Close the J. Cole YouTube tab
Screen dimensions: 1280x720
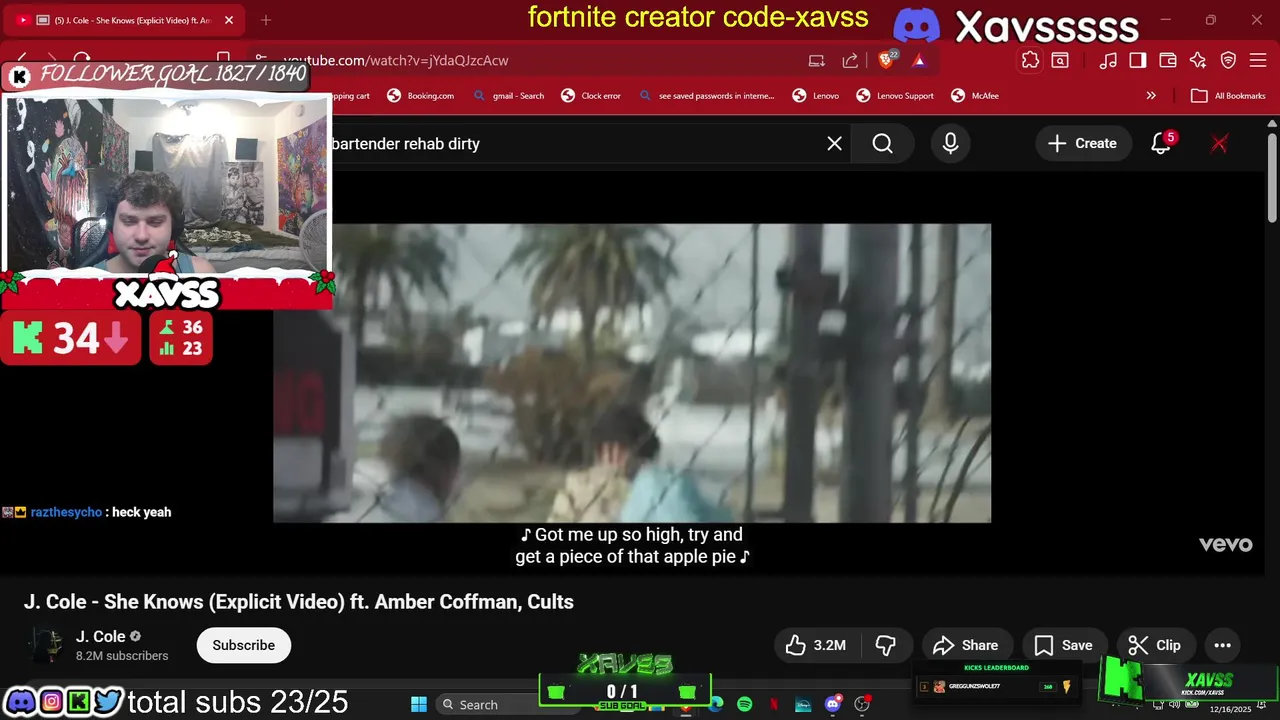tap(229, 20)
